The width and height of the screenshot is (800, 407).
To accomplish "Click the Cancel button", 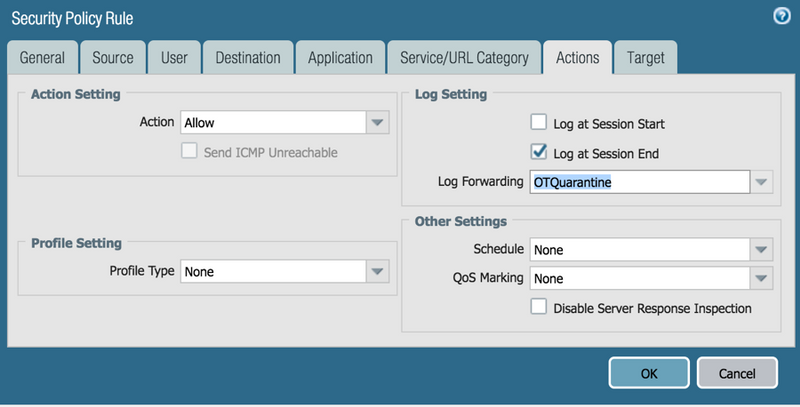I will pyautogui.click(x=737, y=373).
